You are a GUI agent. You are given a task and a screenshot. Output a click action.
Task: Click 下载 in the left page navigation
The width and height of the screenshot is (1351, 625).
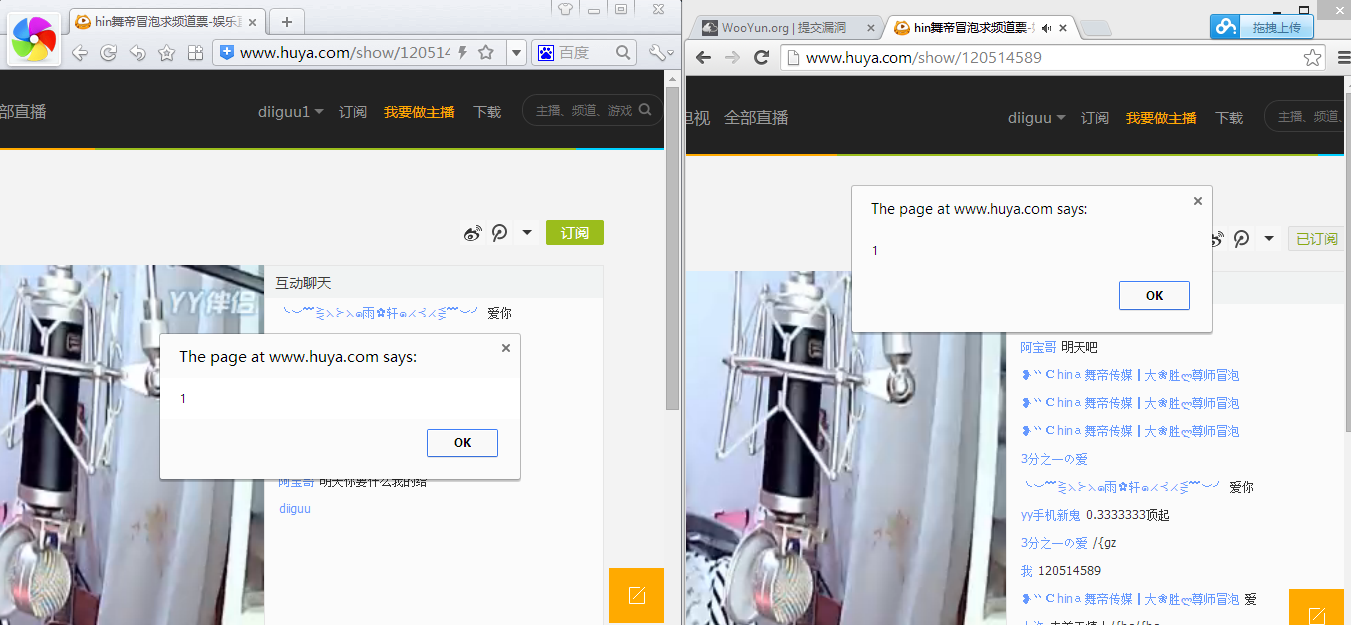click(487, 112)
